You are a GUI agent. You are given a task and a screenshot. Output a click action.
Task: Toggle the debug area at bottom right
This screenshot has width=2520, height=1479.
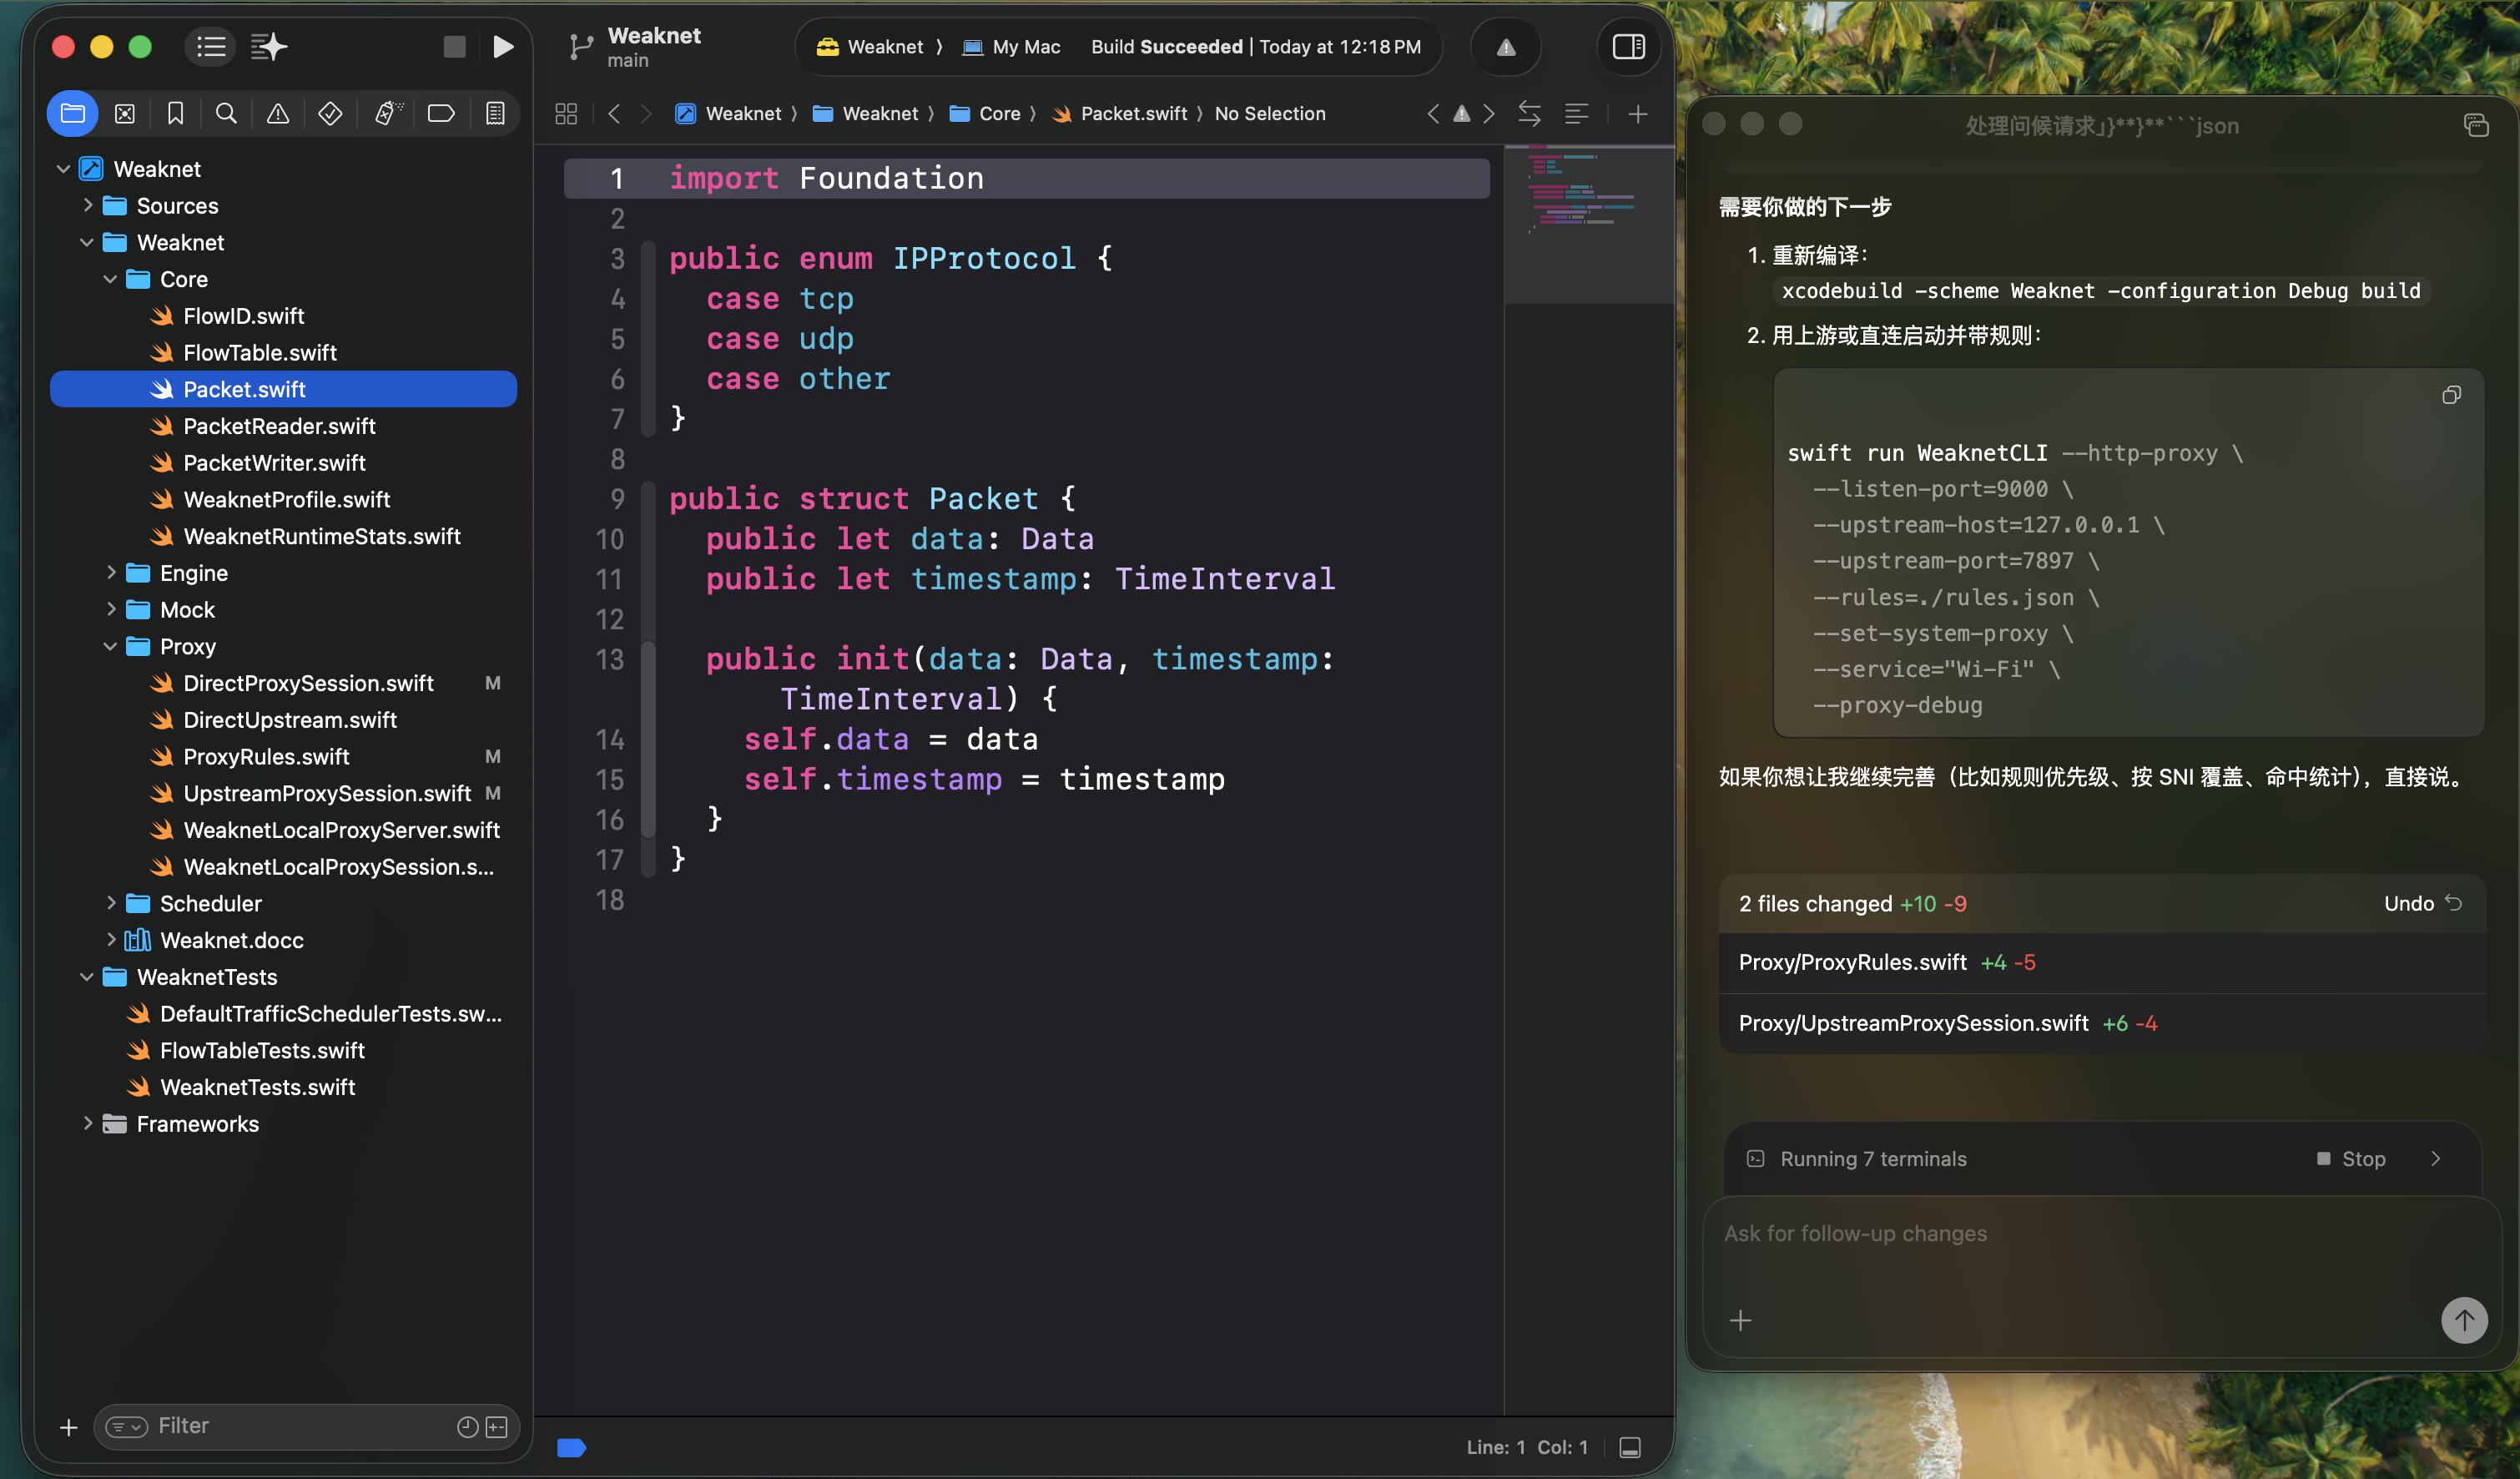pyautogui.click(x=1630, y=1447)
